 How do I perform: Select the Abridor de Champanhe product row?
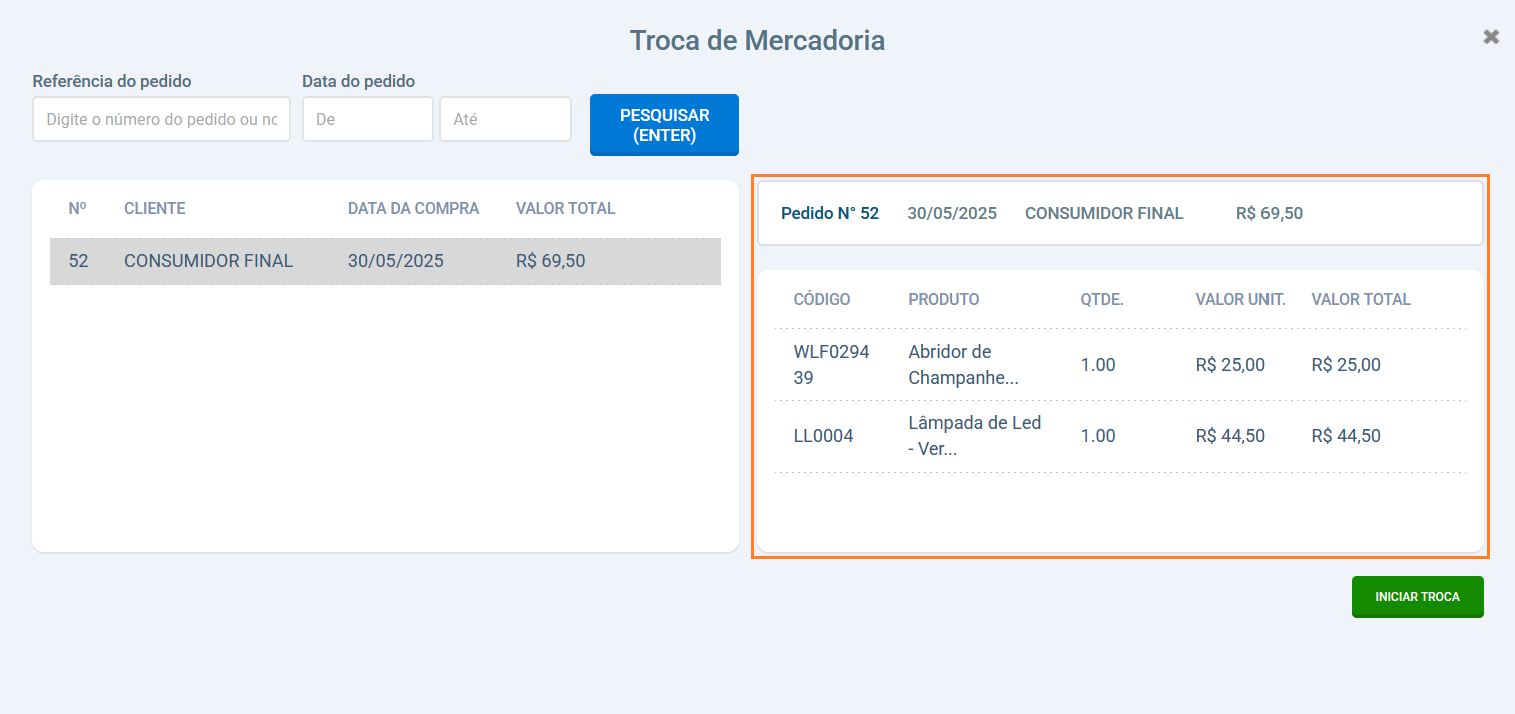1119,365
